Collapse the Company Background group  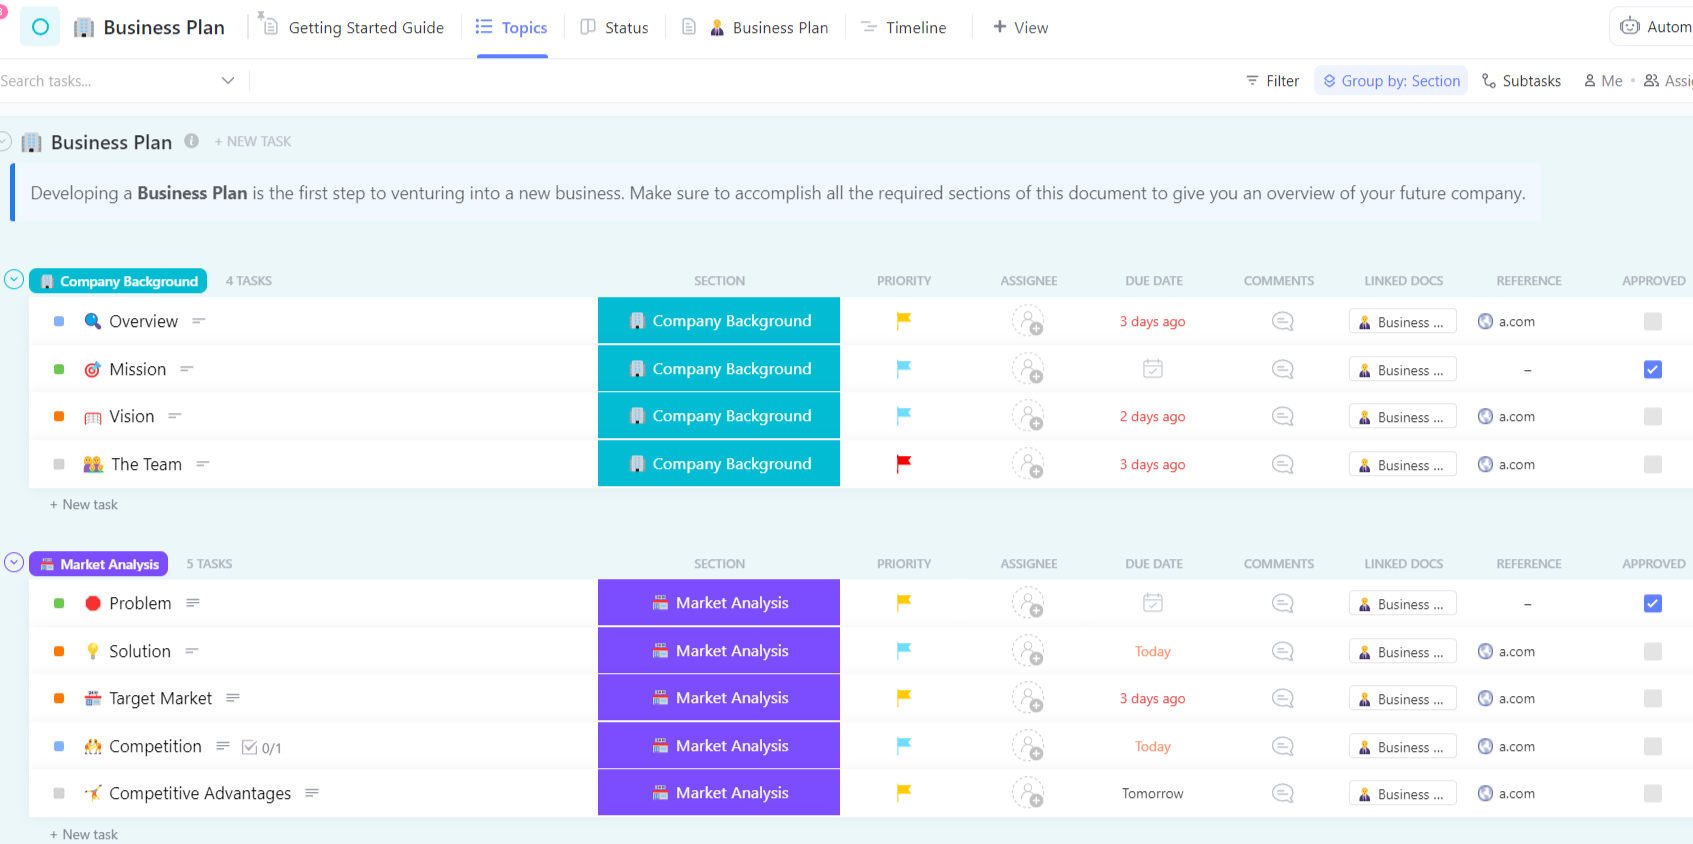pyautogui.click(x=14, y=280)
